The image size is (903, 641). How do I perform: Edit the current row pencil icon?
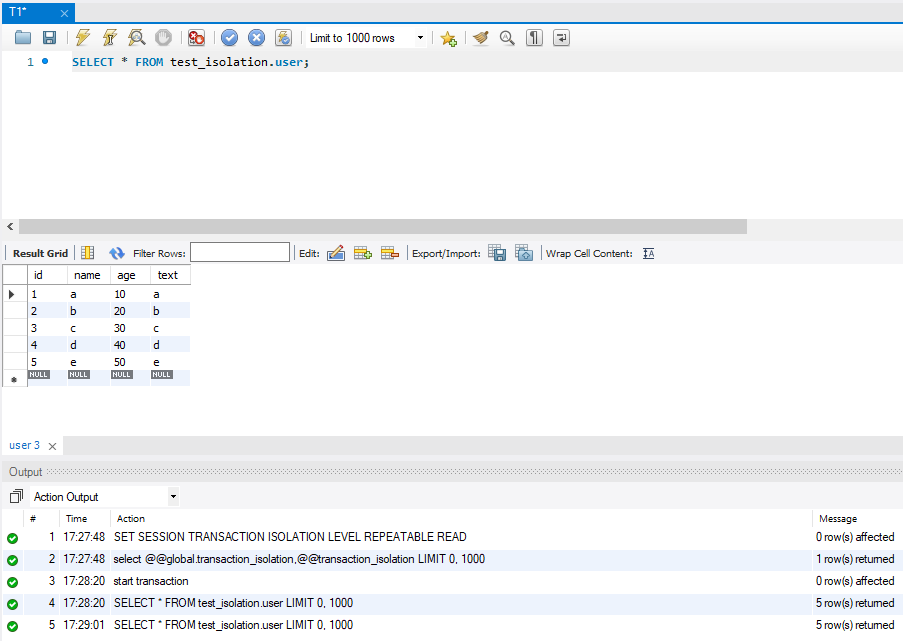[336, 253]
